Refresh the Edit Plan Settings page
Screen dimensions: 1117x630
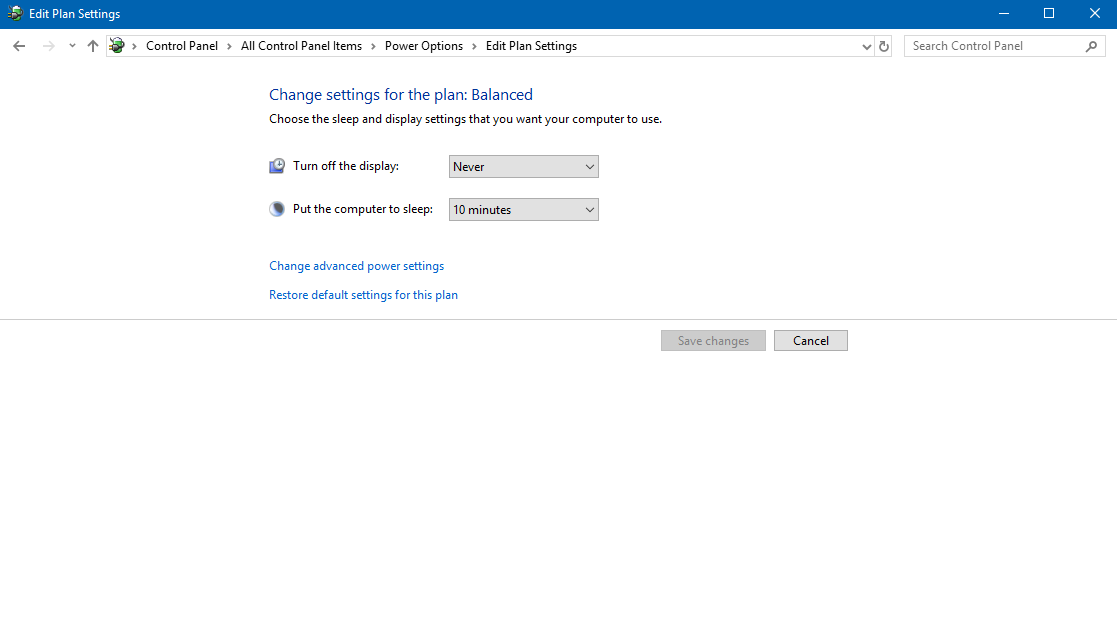(x=883, y=46)
